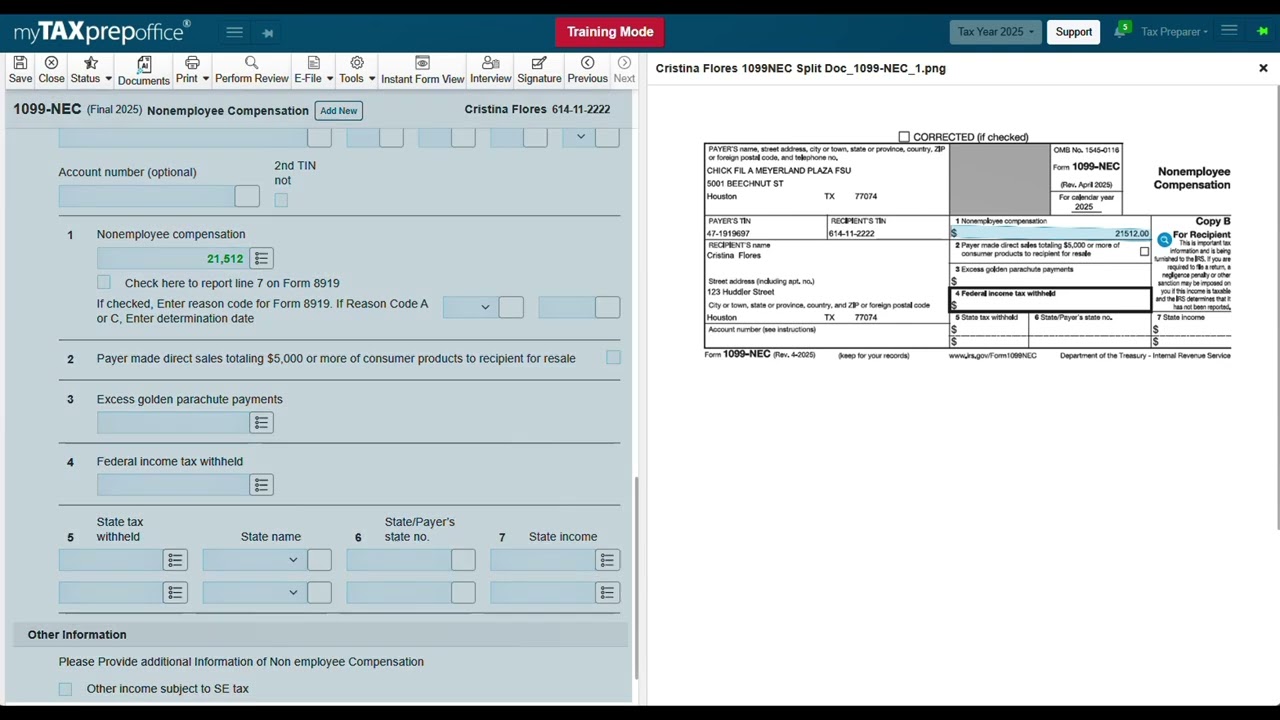Toggle box beside first State/Payer's state no.
Viewport: 1280px width, 720px height.
[463, 561]
